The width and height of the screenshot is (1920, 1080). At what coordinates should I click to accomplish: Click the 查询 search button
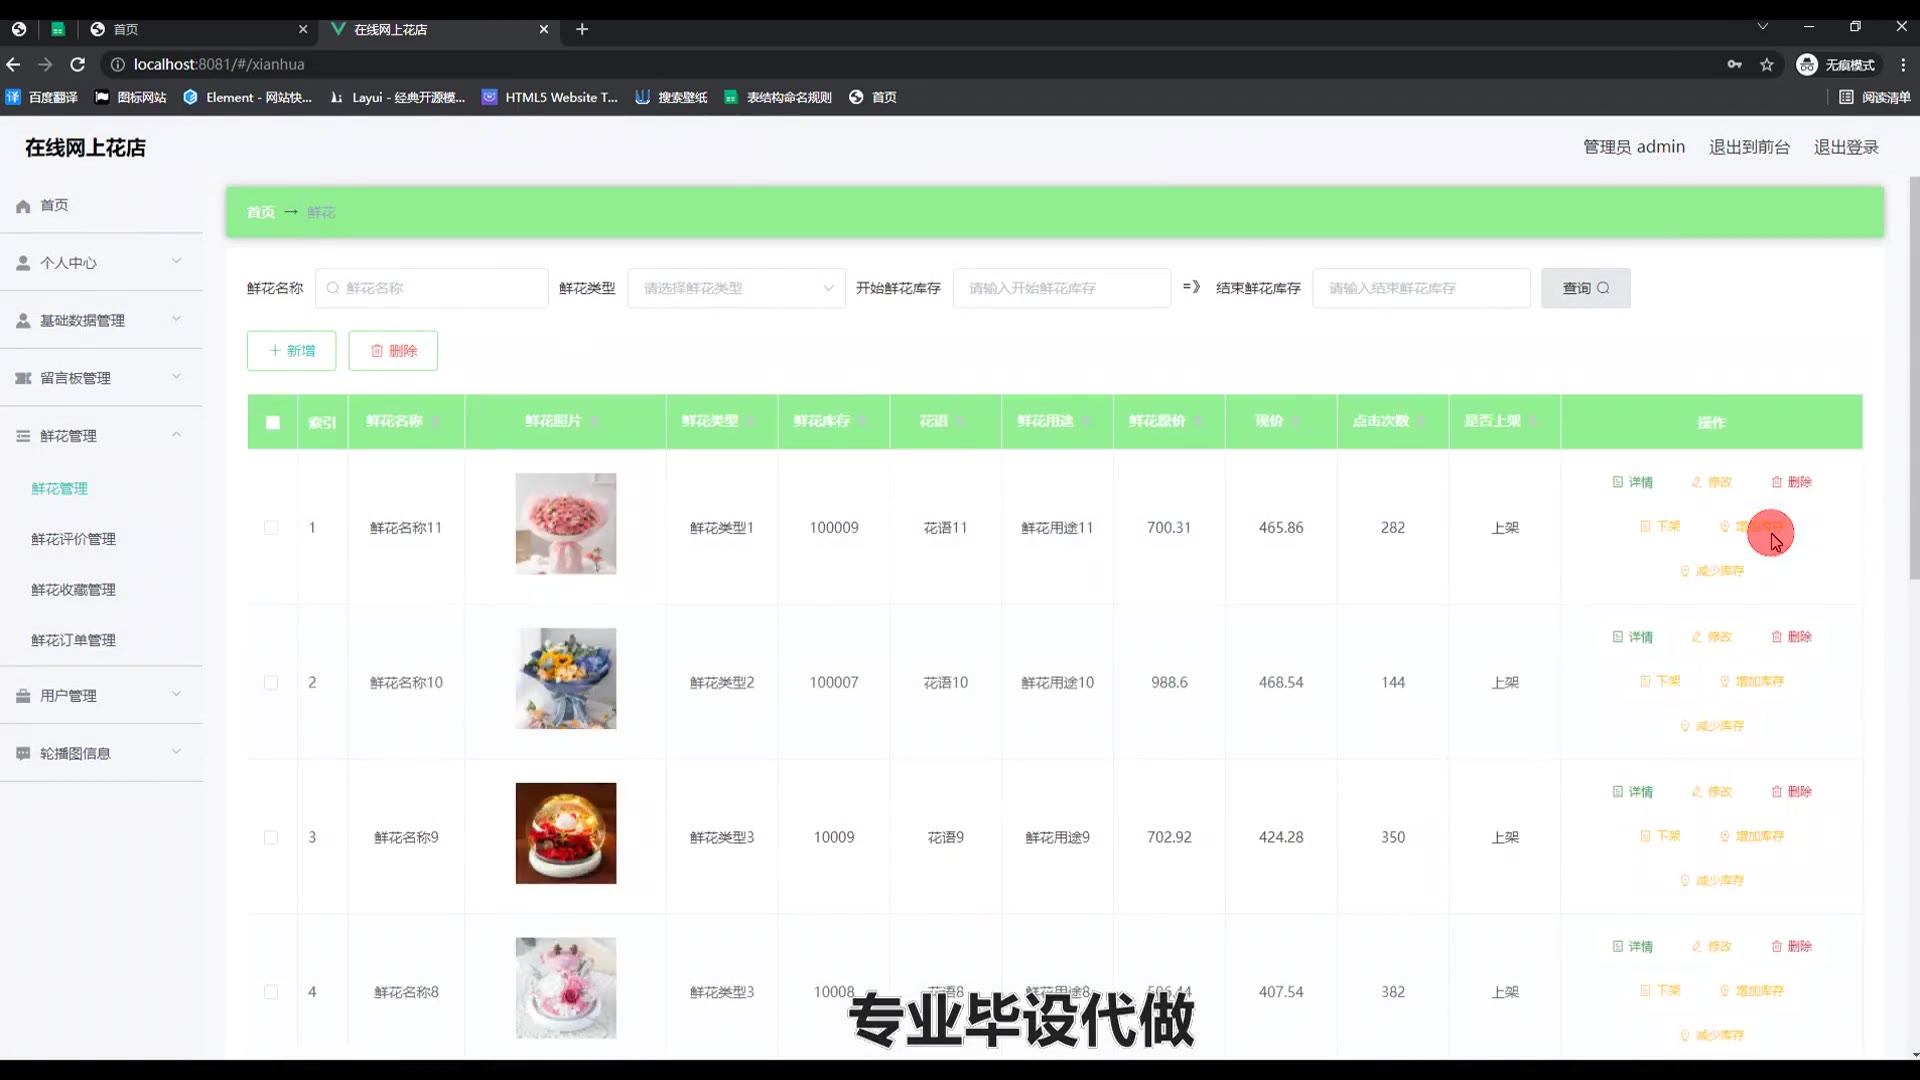pos(1585,288)
